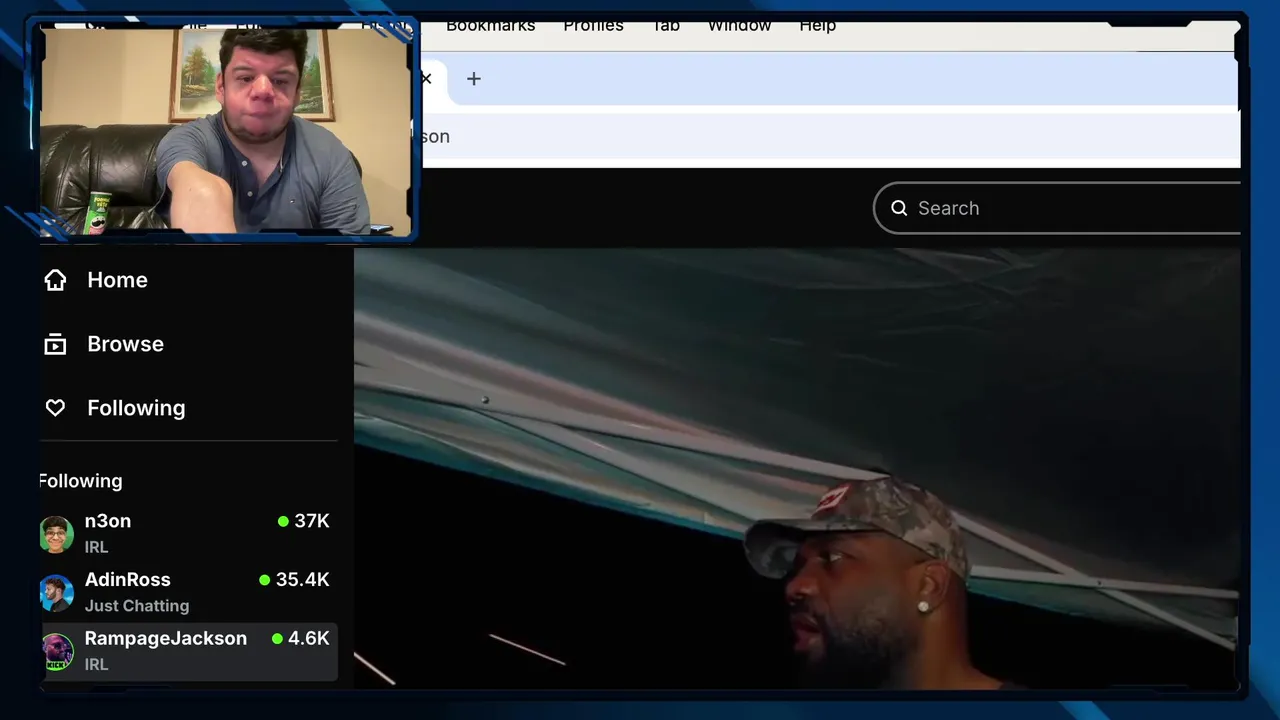Open n3on's avatar in Following list
The width and height of the screenshot is (1280, 720).
click(57, 533)
